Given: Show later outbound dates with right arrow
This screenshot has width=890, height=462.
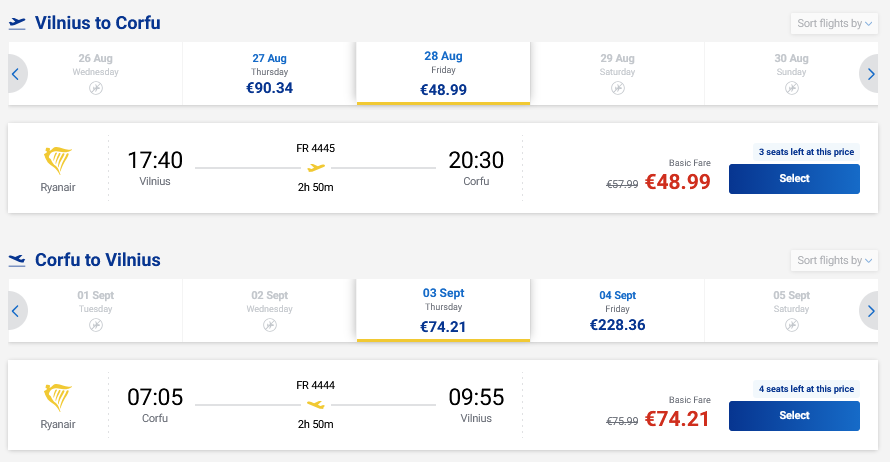Looking at the screenshot, I should tap(870, 74).
